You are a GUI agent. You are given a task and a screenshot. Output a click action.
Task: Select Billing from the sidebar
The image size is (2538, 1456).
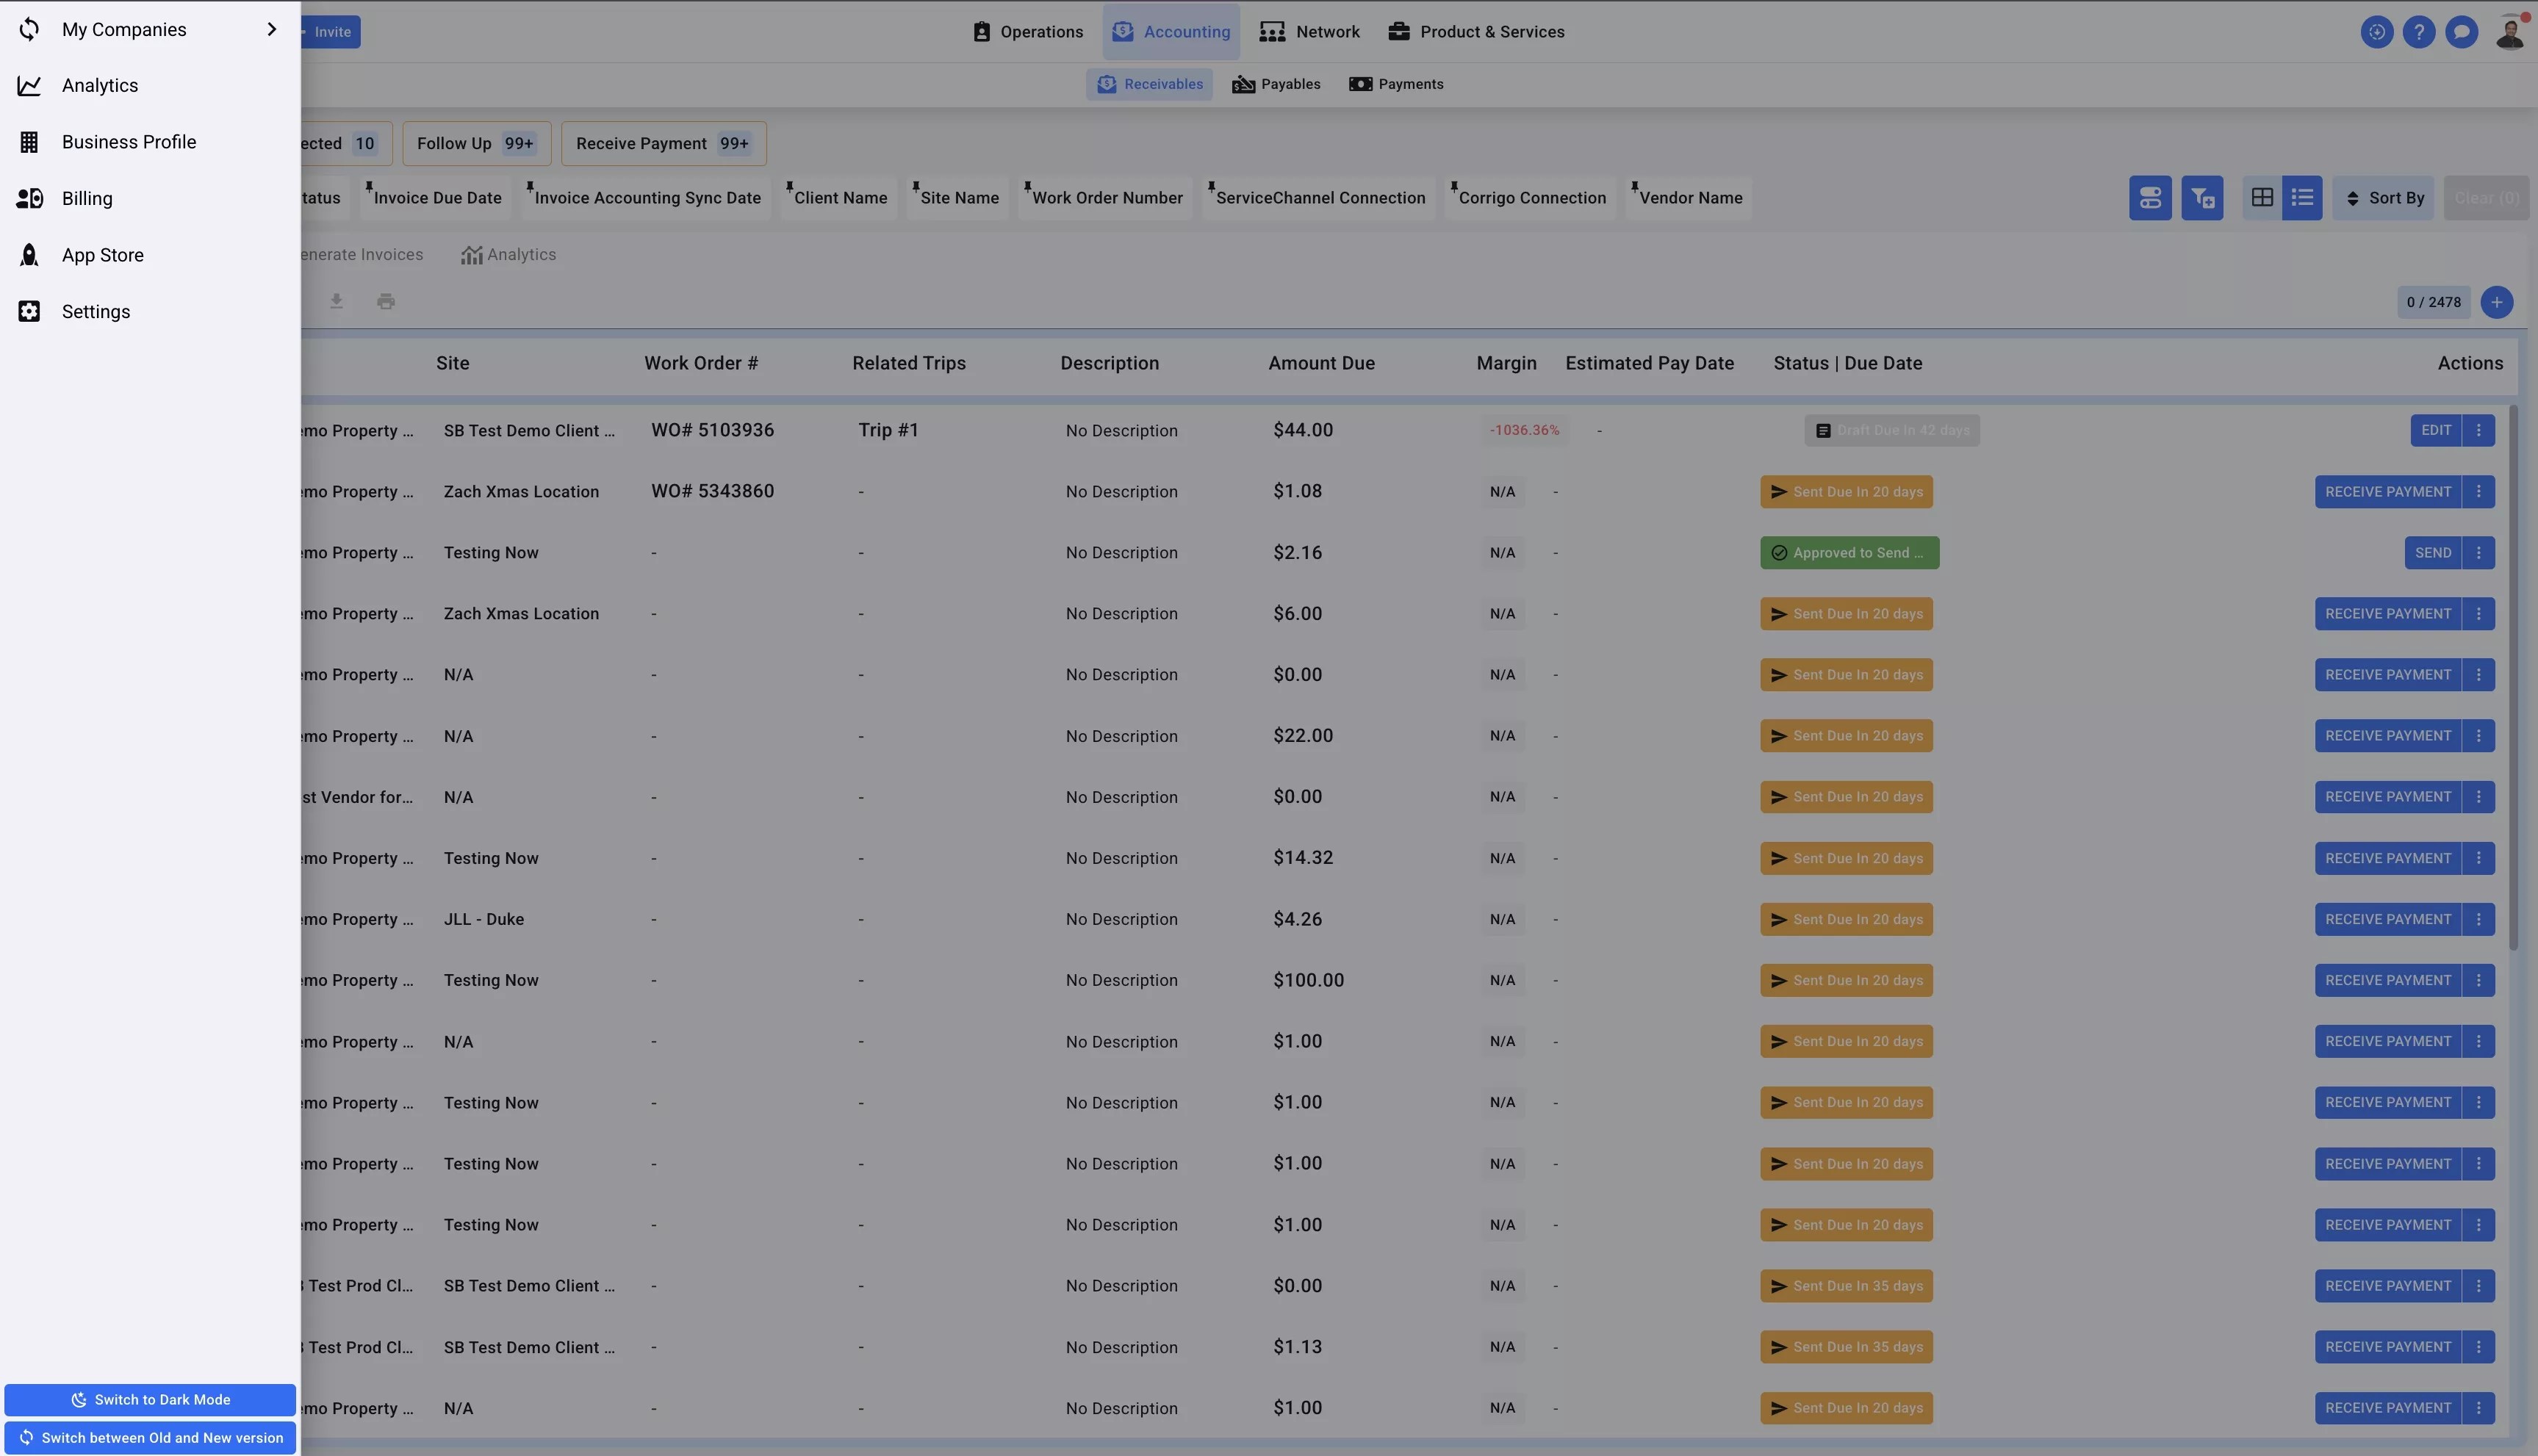click(86, 198)
